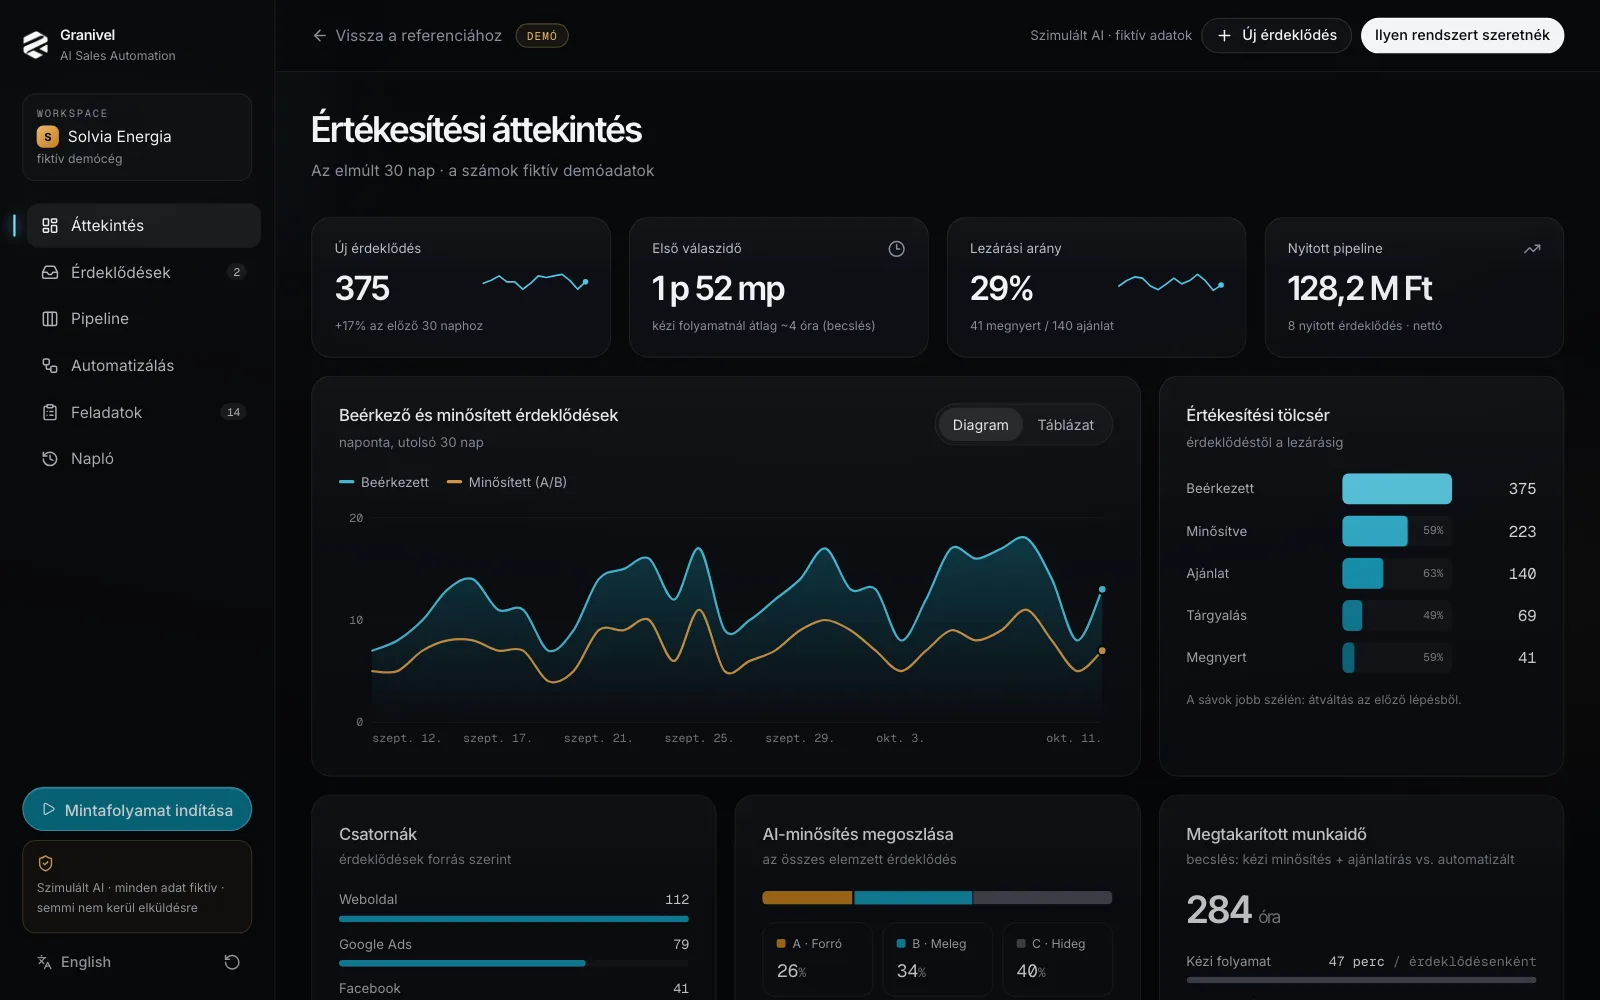Image resolution: width=1600 pixels, height=1000 pixels.
Task: Click the Granivel logo icon
Action: [x=36, y=45]
